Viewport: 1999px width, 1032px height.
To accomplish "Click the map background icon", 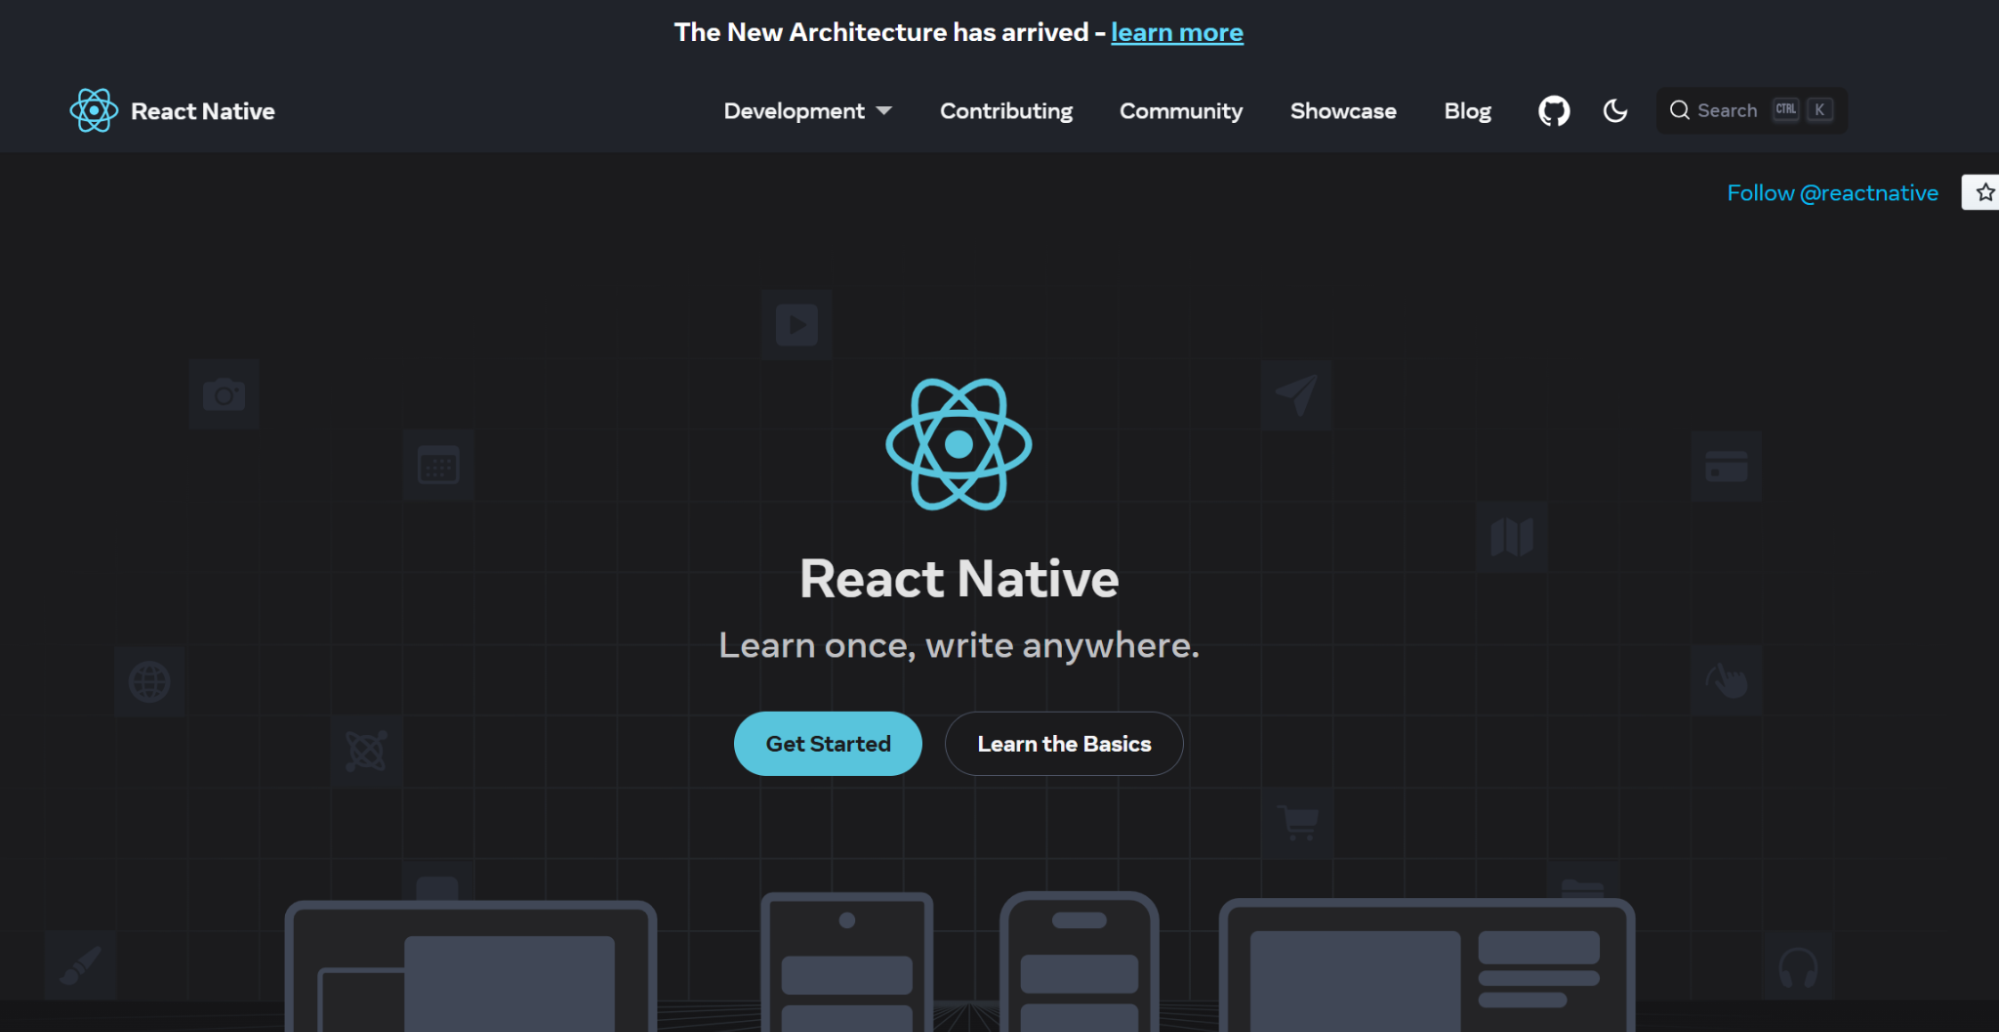I will [1512, 537].
